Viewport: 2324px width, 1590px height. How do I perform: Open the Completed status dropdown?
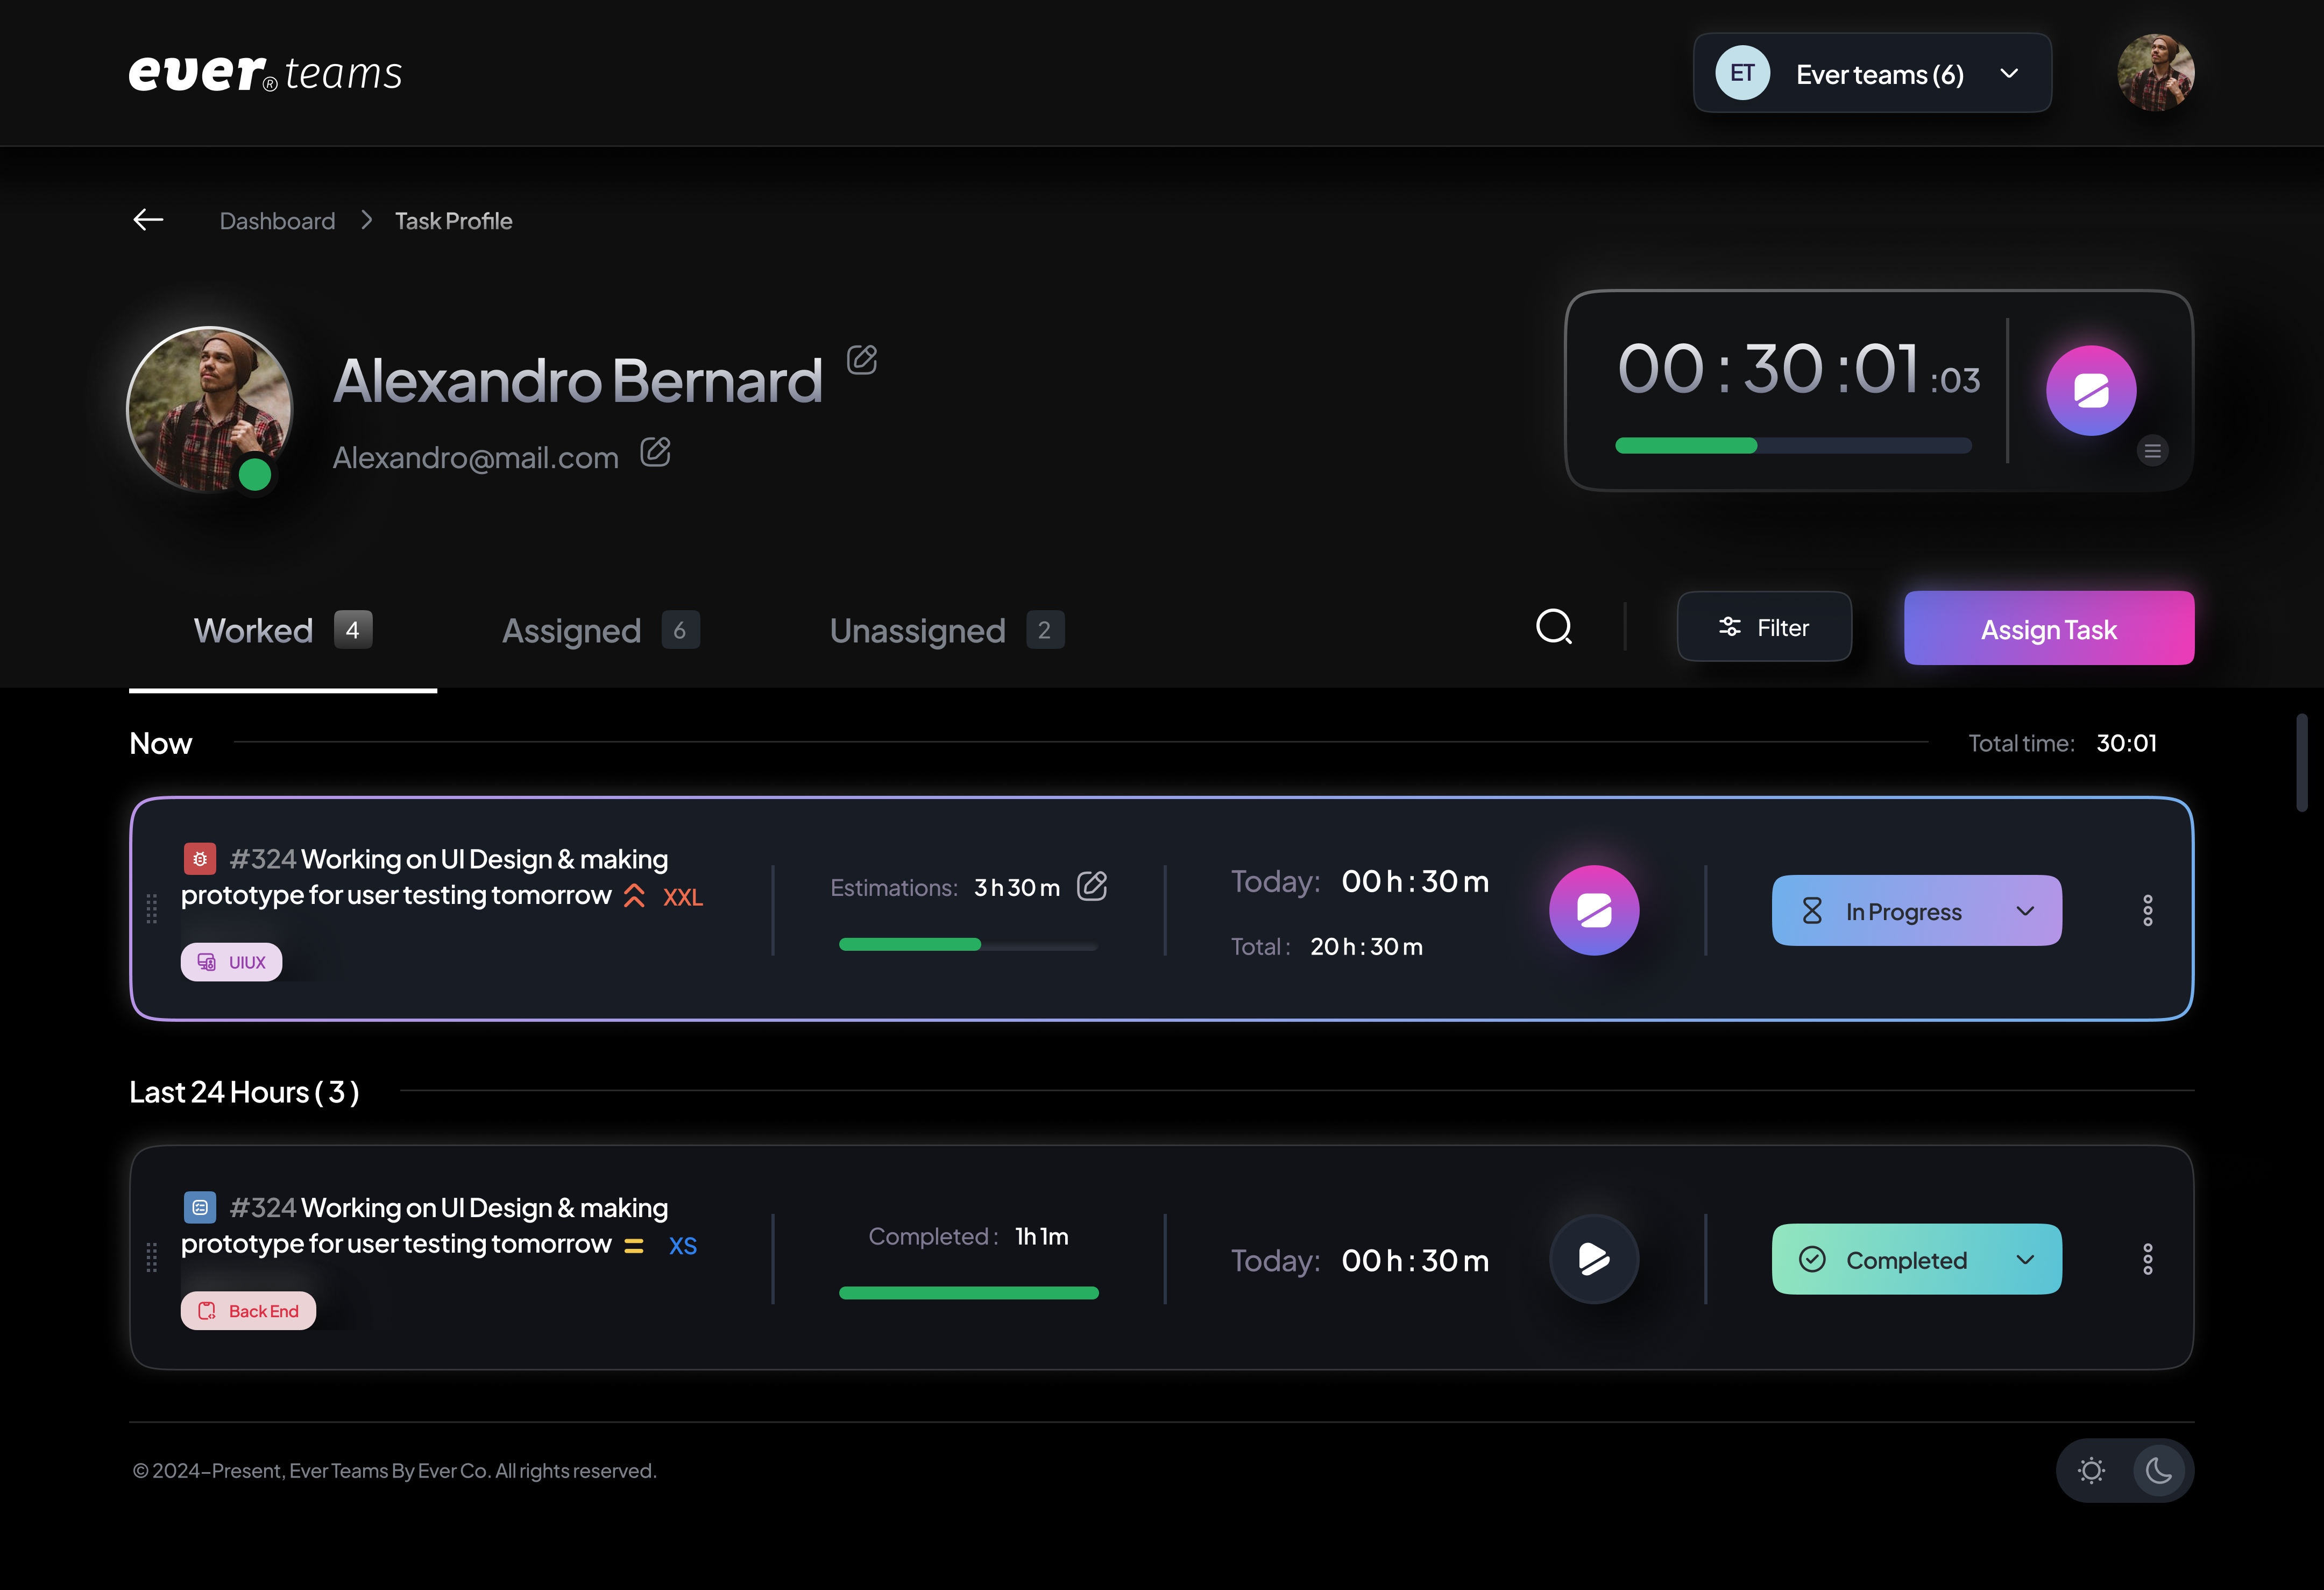pos(1915,1260)
